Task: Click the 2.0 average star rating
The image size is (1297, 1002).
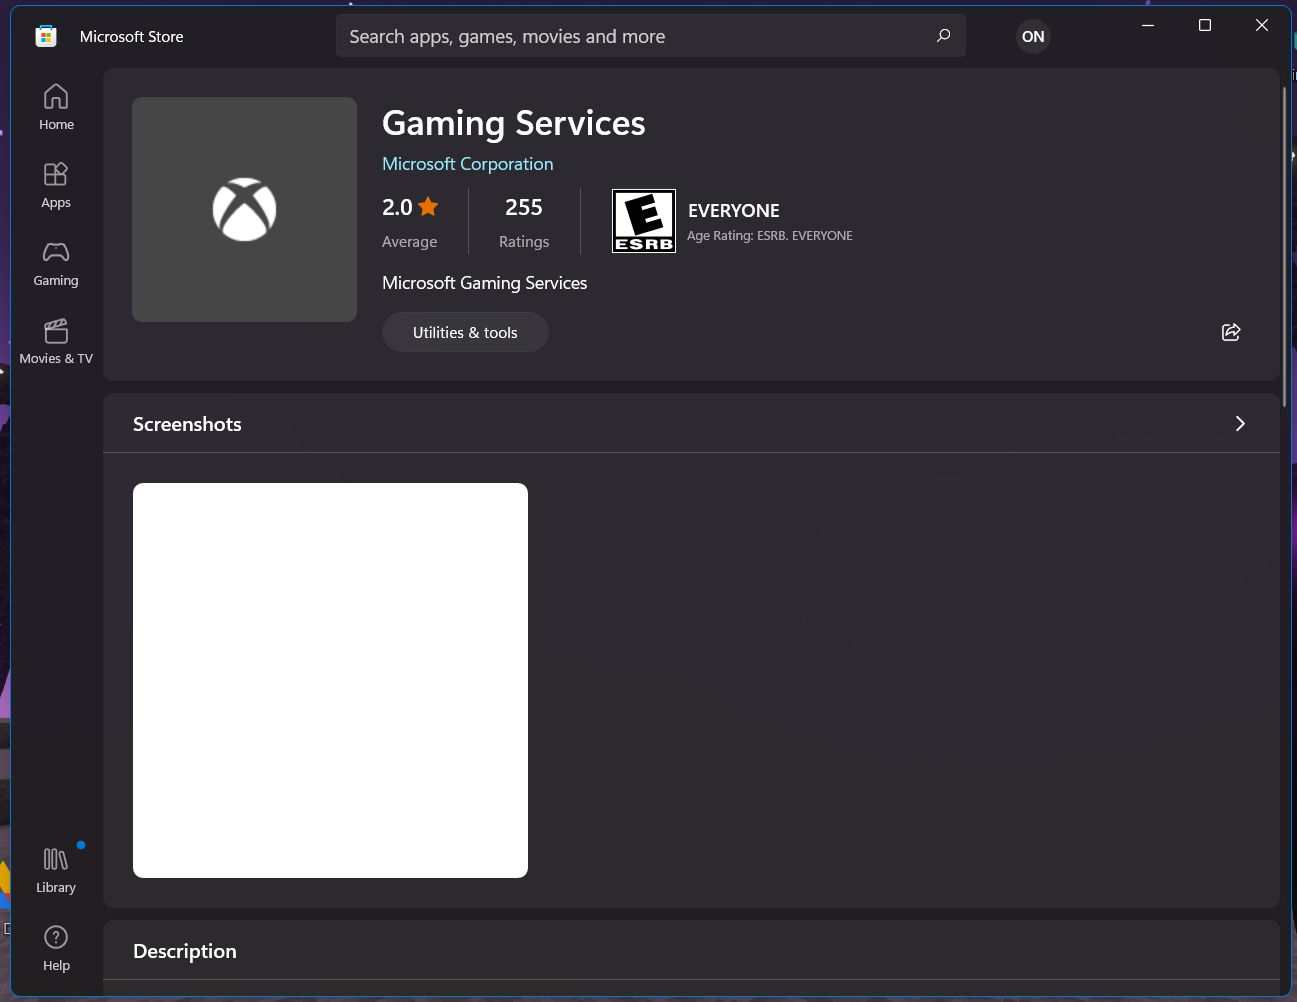Action: [410, 208]
